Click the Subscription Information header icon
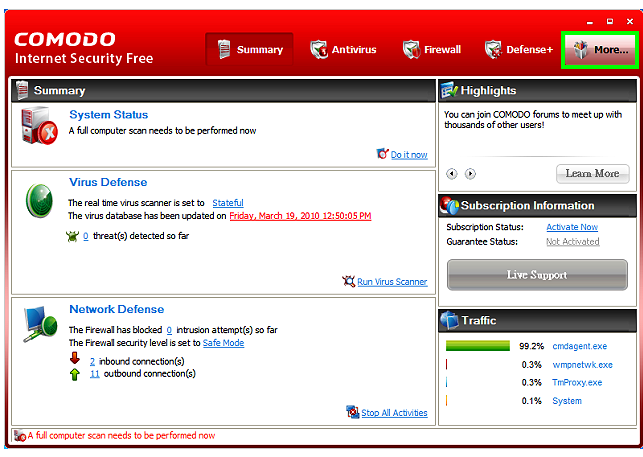The image size is (643, 457). pos(449,206)
